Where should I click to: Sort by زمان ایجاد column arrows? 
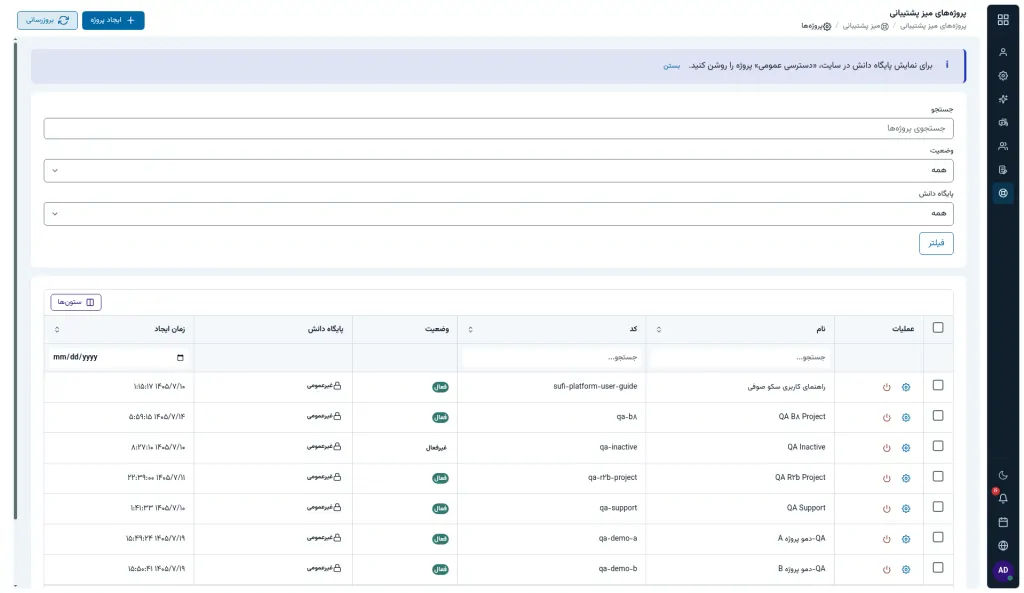[57, 330]
